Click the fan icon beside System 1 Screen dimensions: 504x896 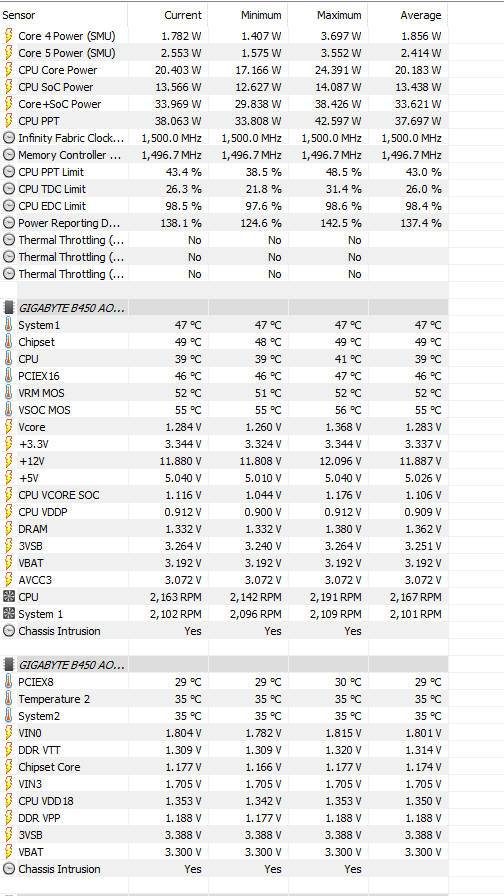click(x=9, y=614)
